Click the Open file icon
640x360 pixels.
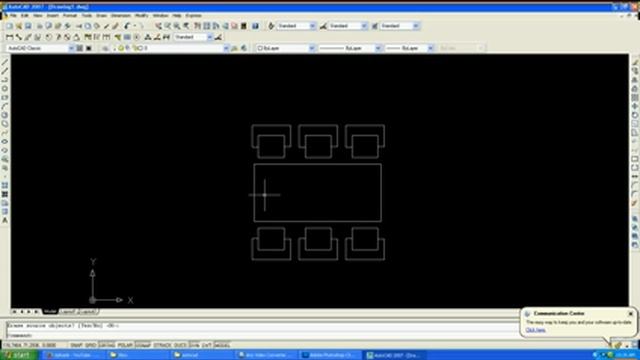tap(18, 26)
